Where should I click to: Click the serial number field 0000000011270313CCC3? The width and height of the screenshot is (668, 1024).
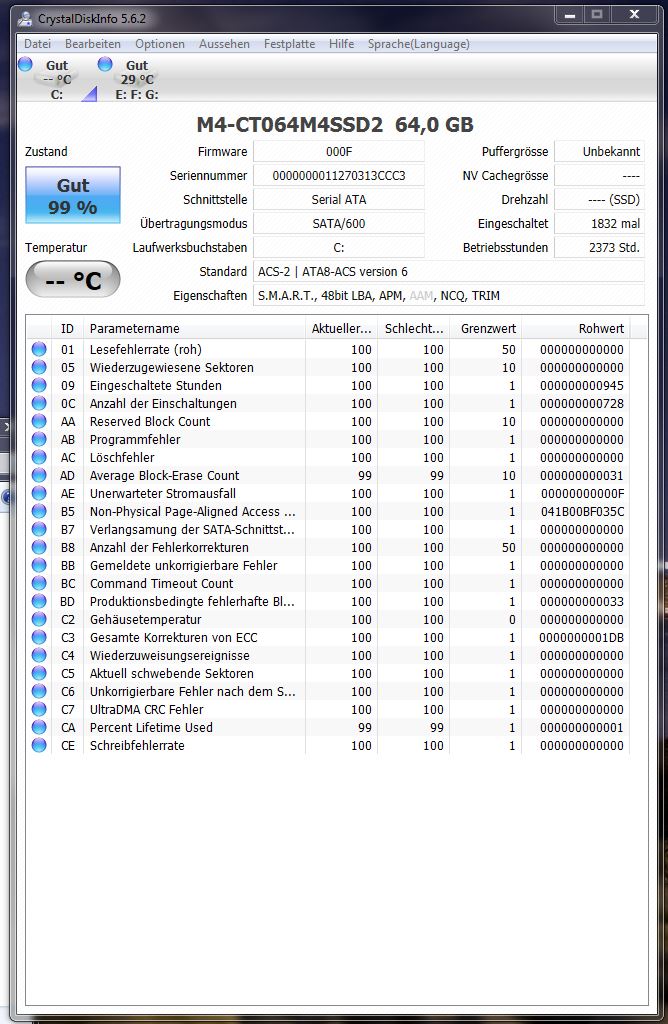(x=339, y=176)
